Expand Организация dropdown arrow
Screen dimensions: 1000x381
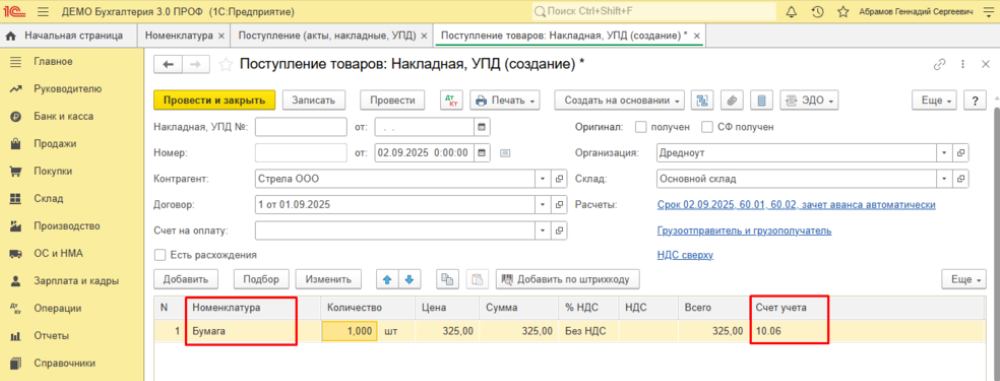(945, 153)
